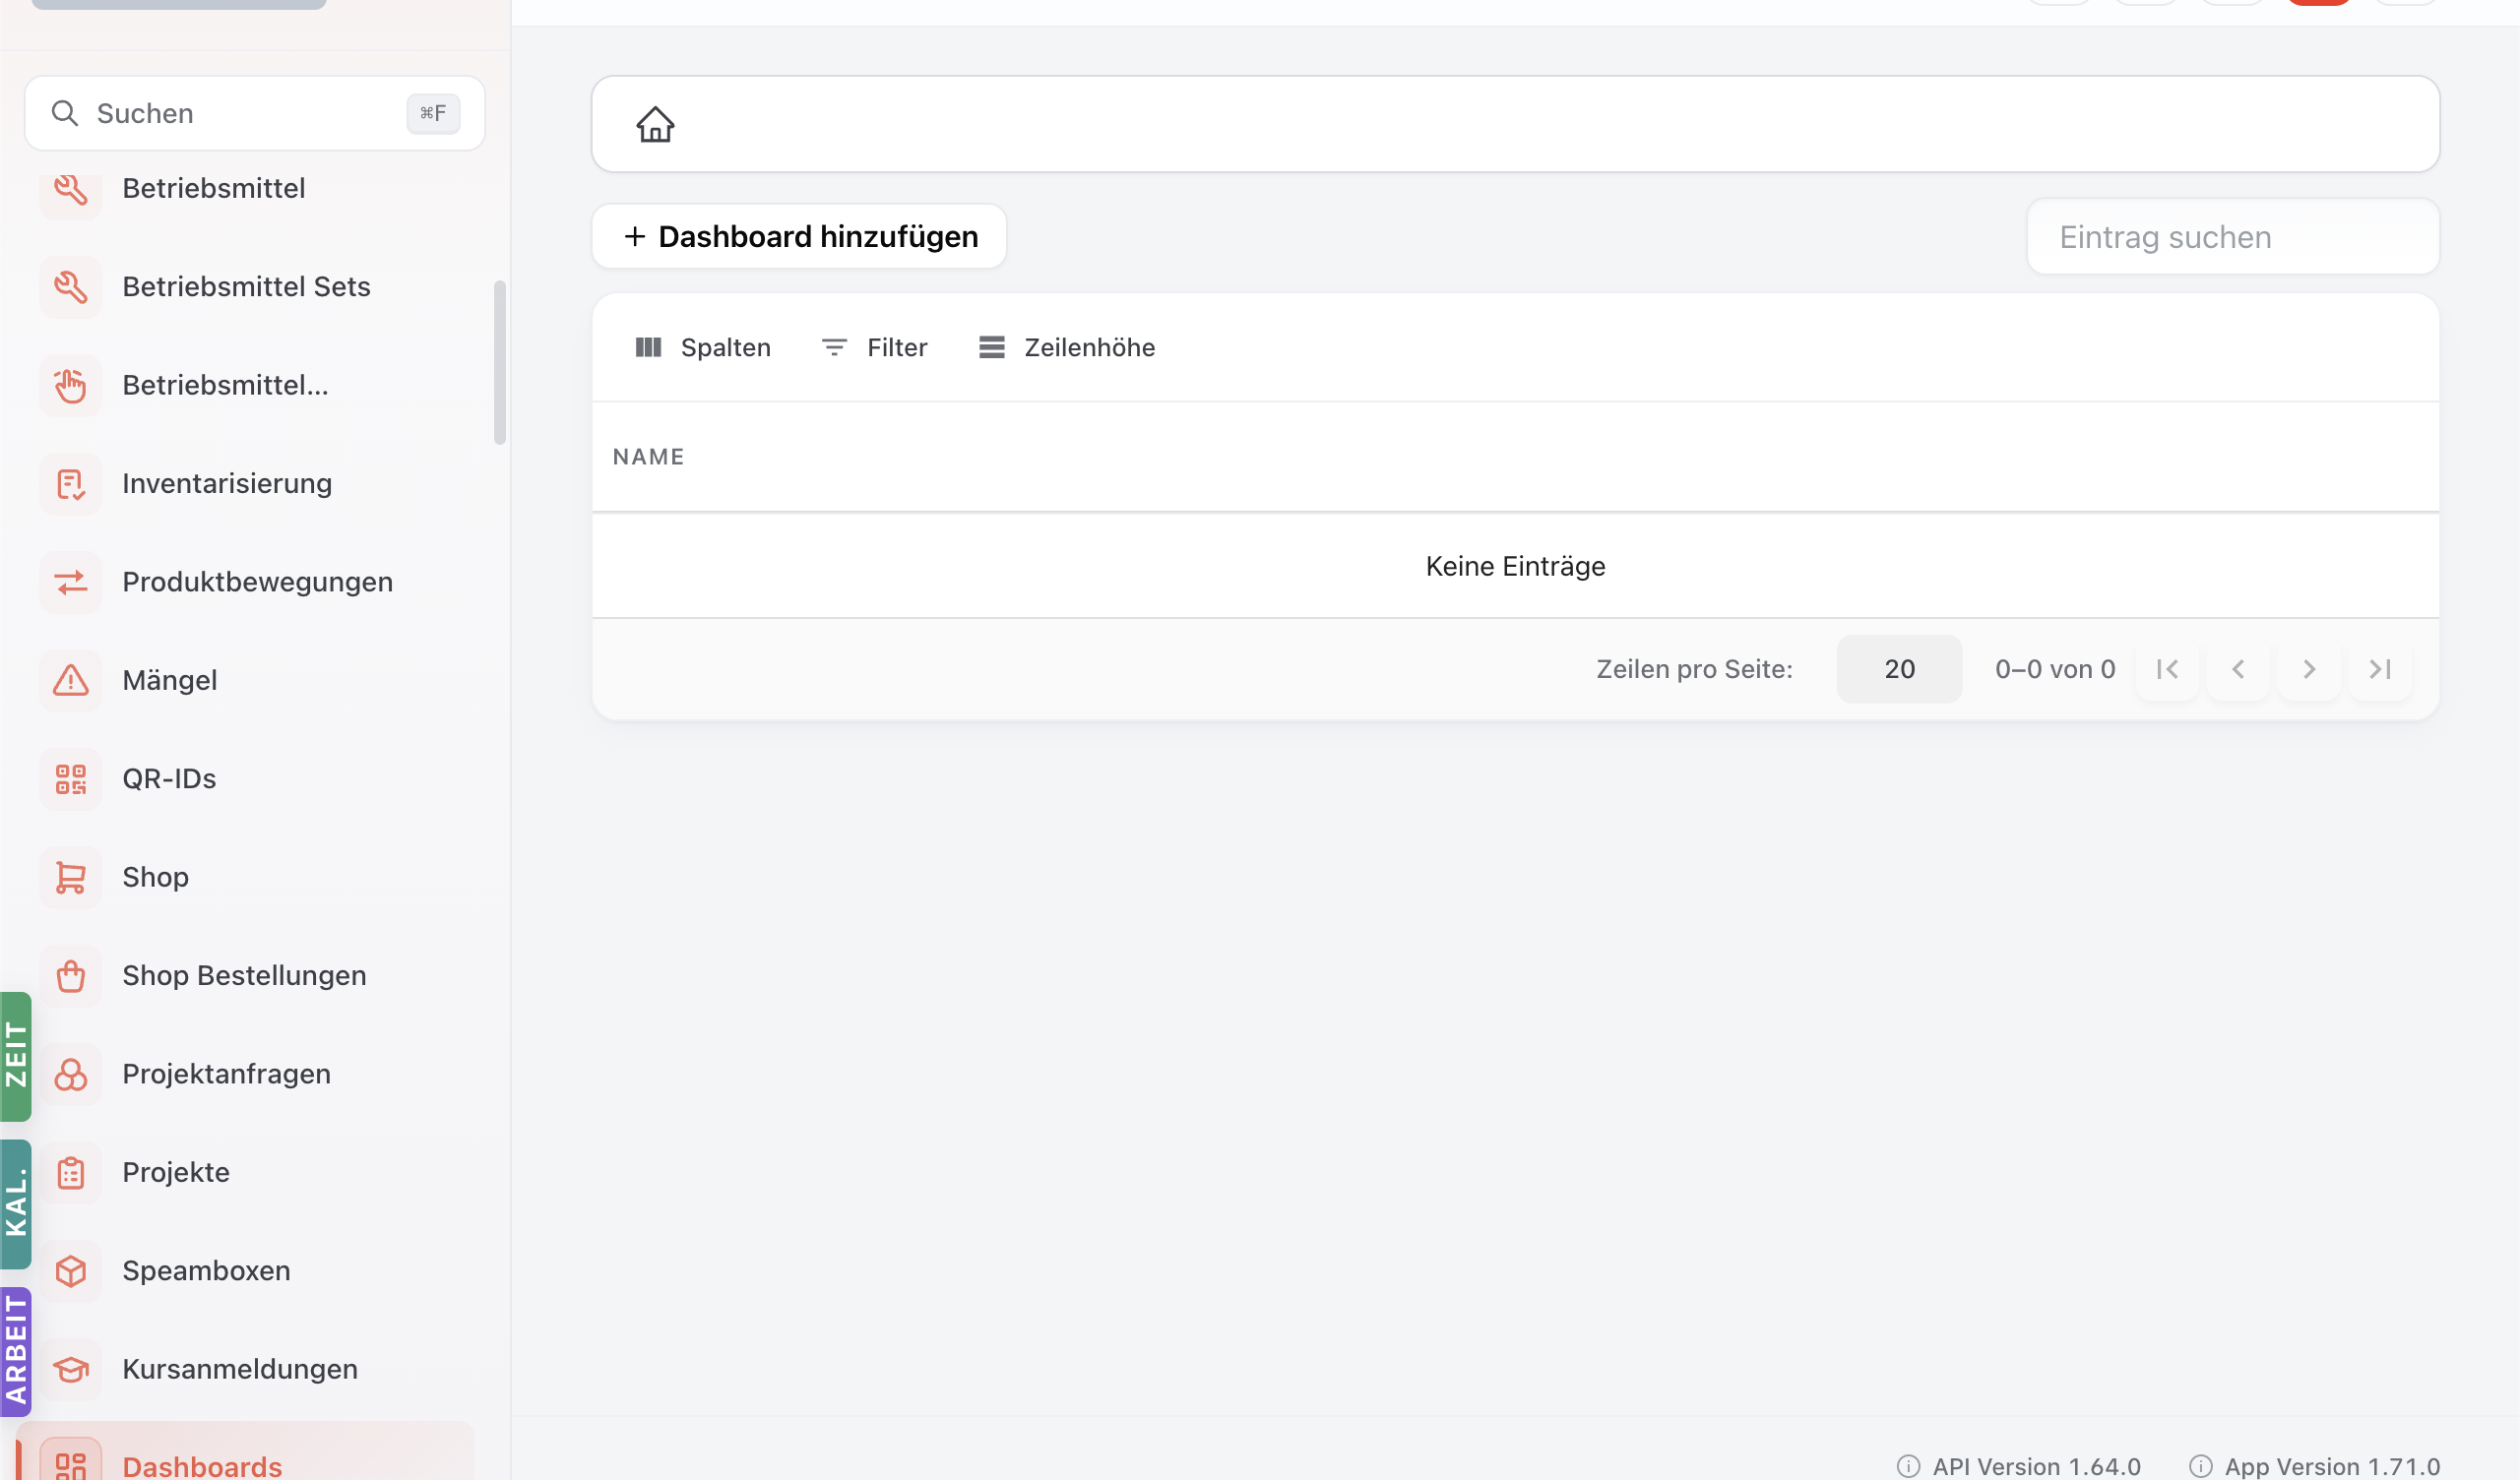Click the Produktbewegungen arrows icon
This screenshot has width=2520, height=1480.
coord(71,582)
